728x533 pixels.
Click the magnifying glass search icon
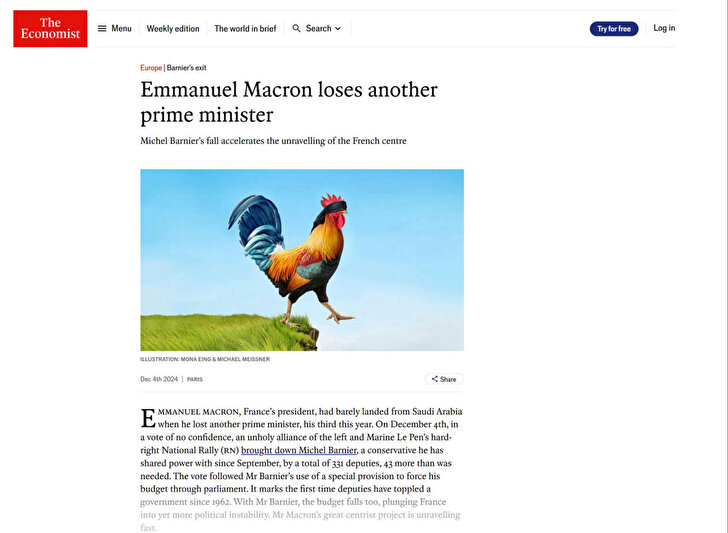tap(296, 28)
